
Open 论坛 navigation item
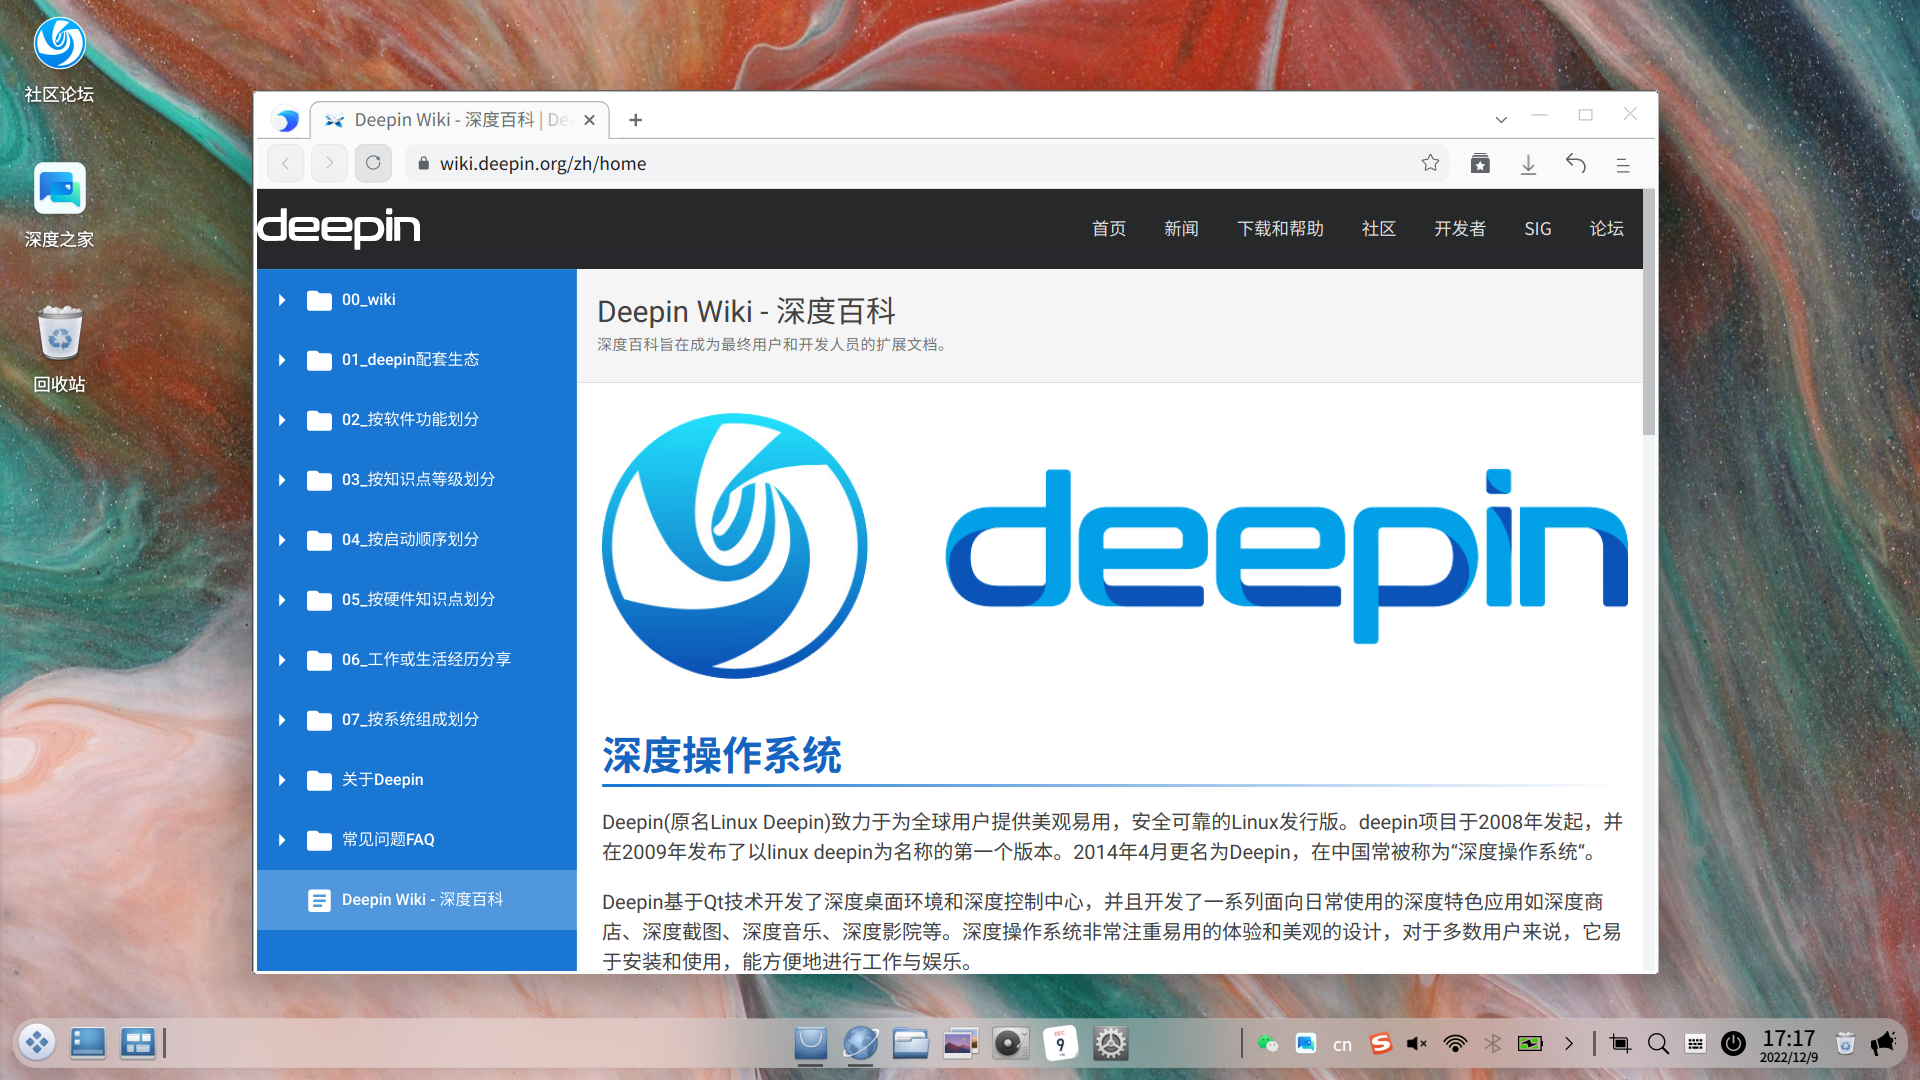tap(1606, 229)
